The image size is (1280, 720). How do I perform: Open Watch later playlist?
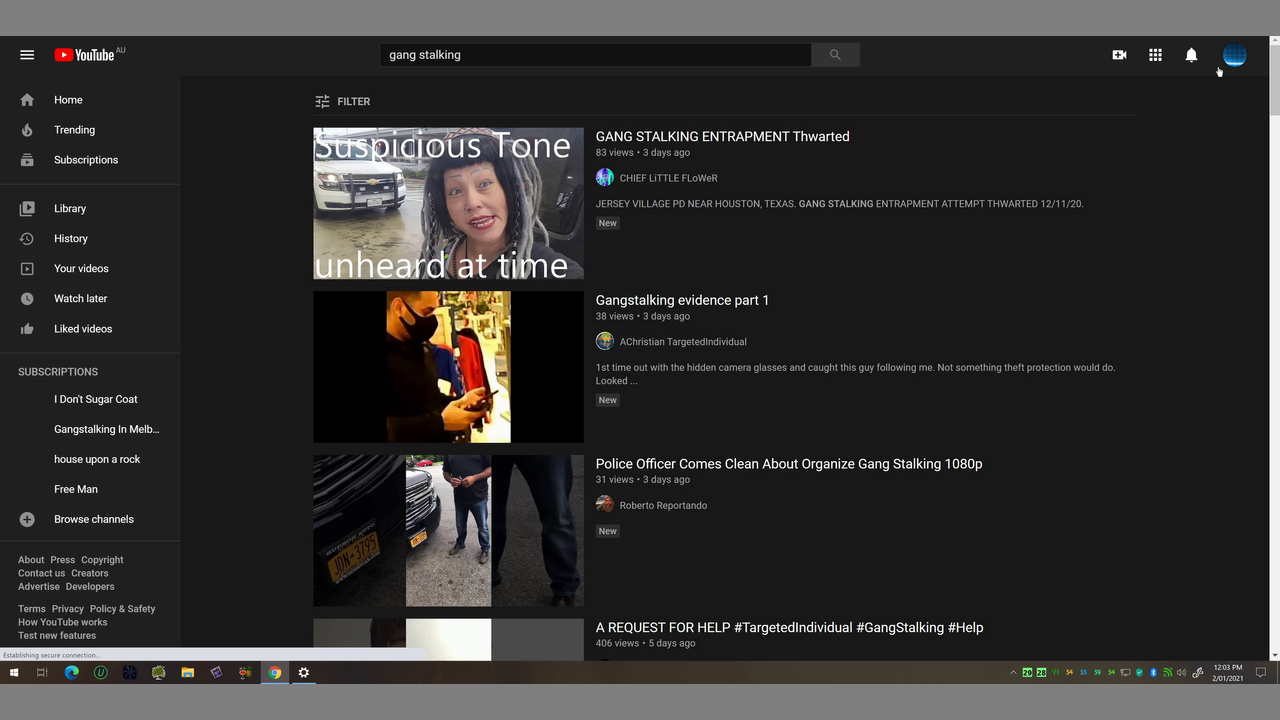(80, 299)
